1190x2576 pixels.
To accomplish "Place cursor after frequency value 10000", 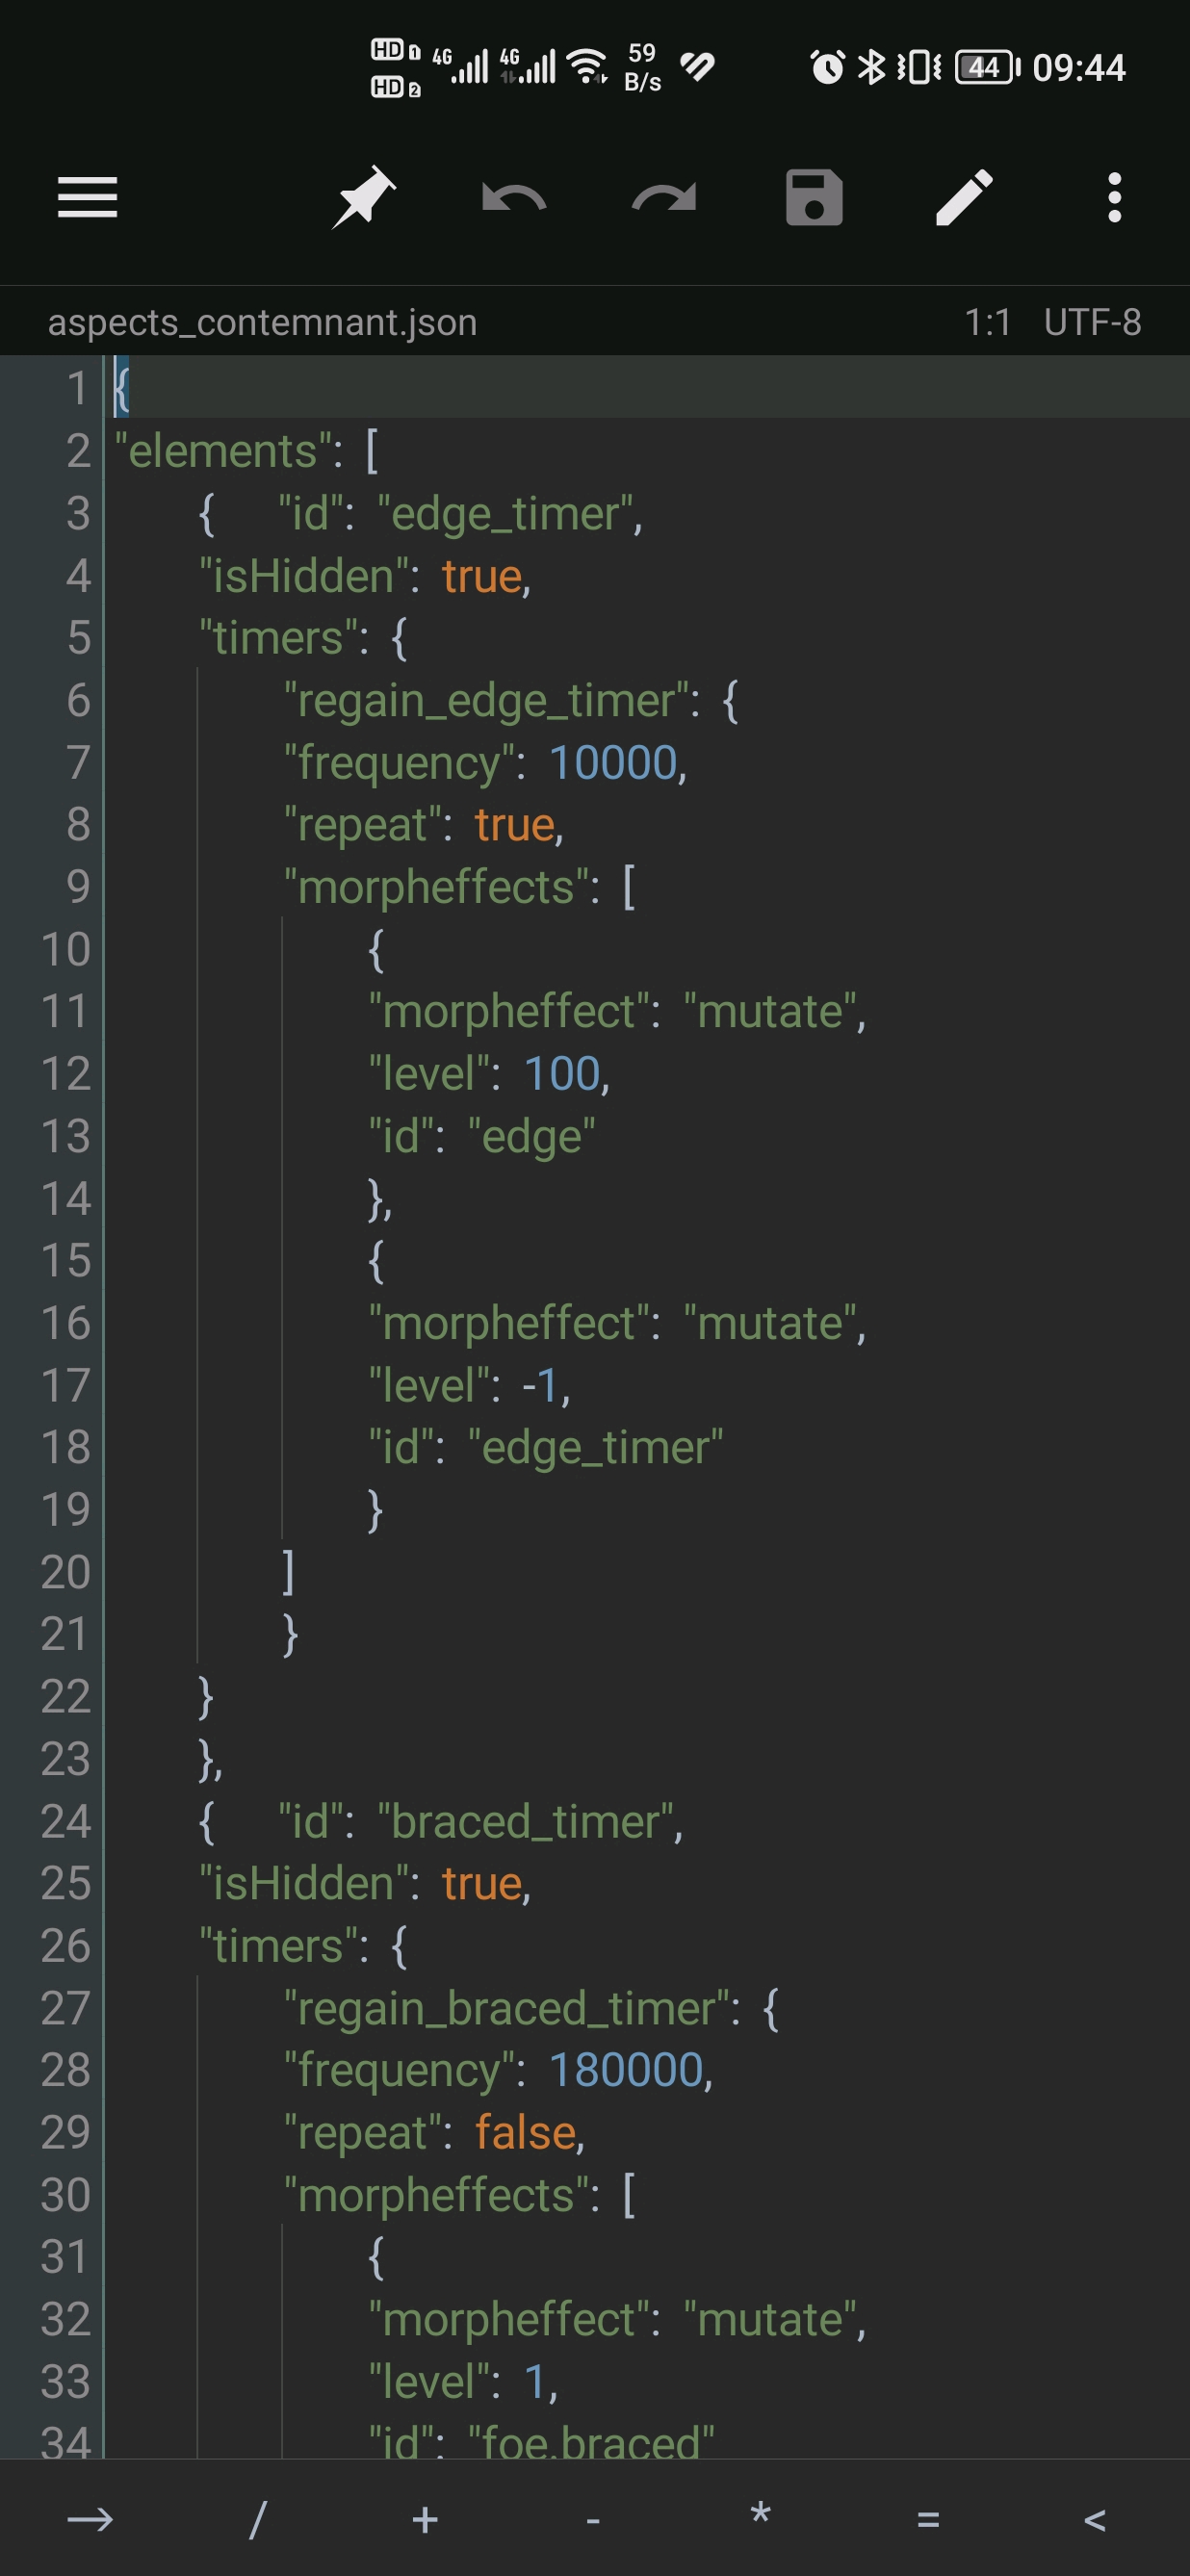I will tap(680, 763).
